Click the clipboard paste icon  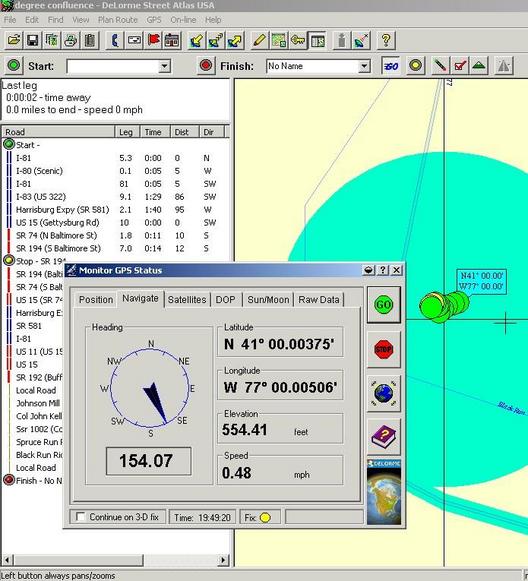tap(90, 40)
